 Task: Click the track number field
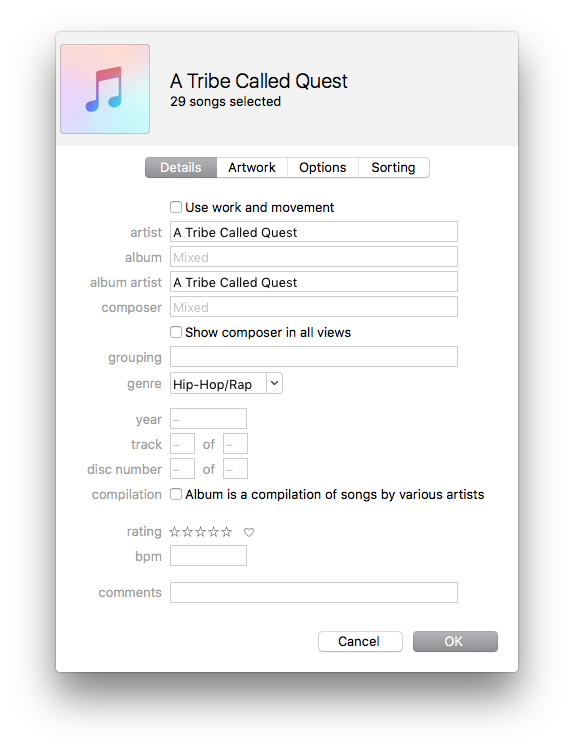click(182, 444)
